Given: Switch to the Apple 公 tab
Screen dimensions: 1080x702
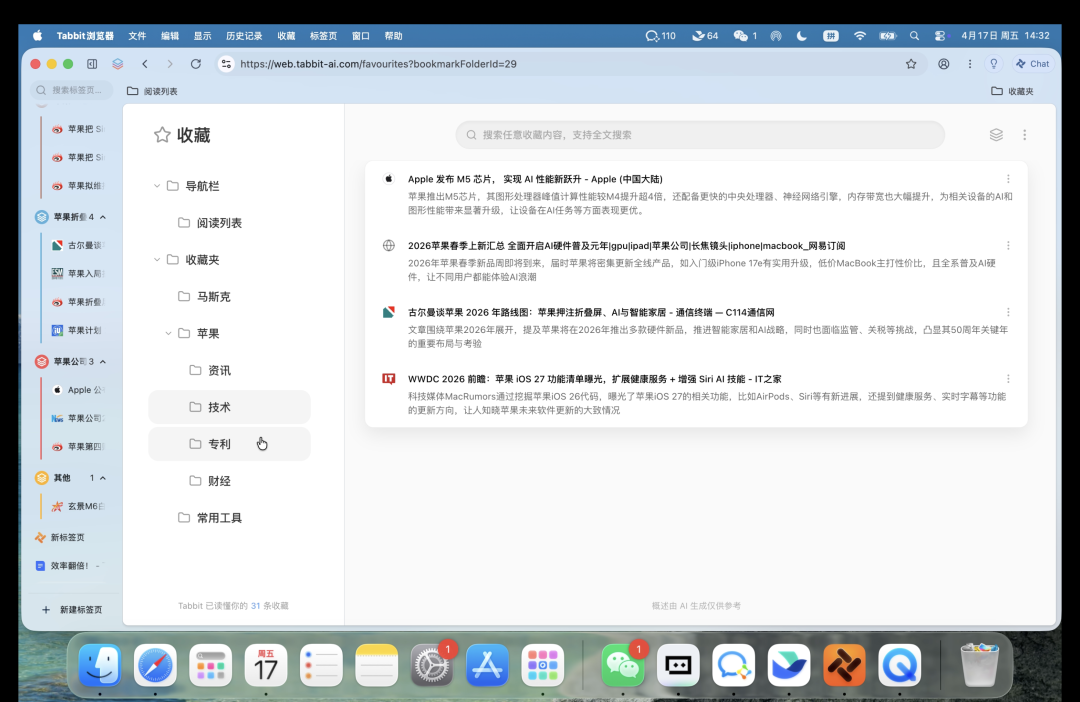Looking at the screenshot, I should pyautogui.click(x=78, y=390).
